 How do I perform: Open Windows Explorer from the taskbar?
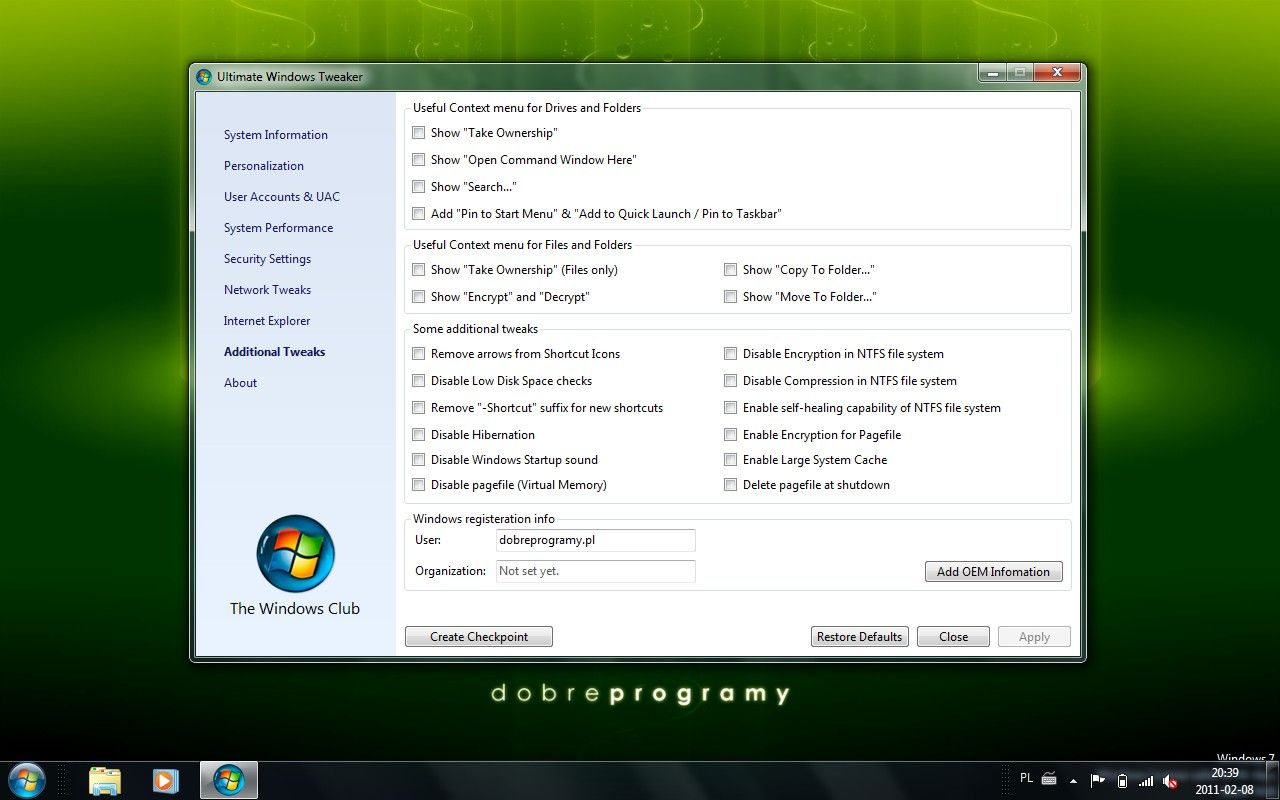pos(105,779)
